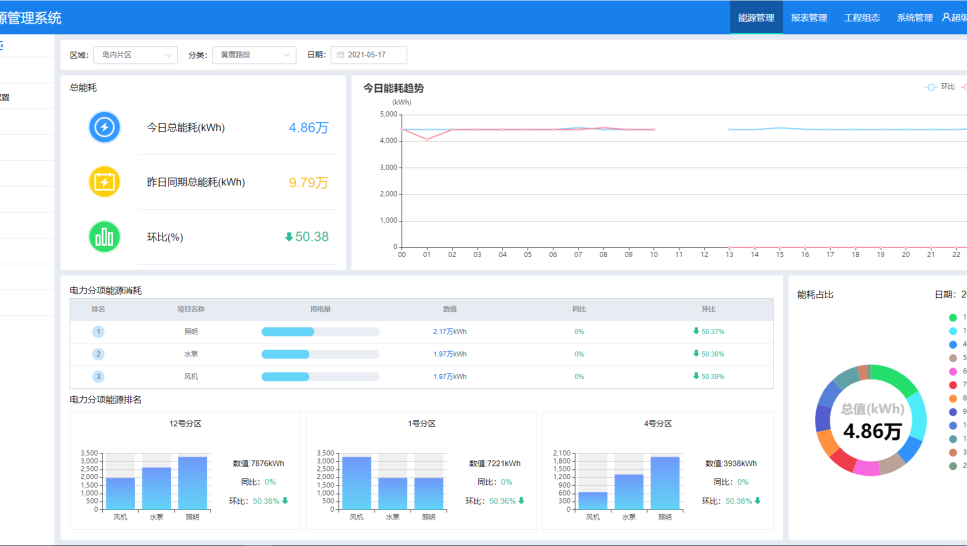Open the 区域 dropdown showing 岛内片区

coord(136,55)
